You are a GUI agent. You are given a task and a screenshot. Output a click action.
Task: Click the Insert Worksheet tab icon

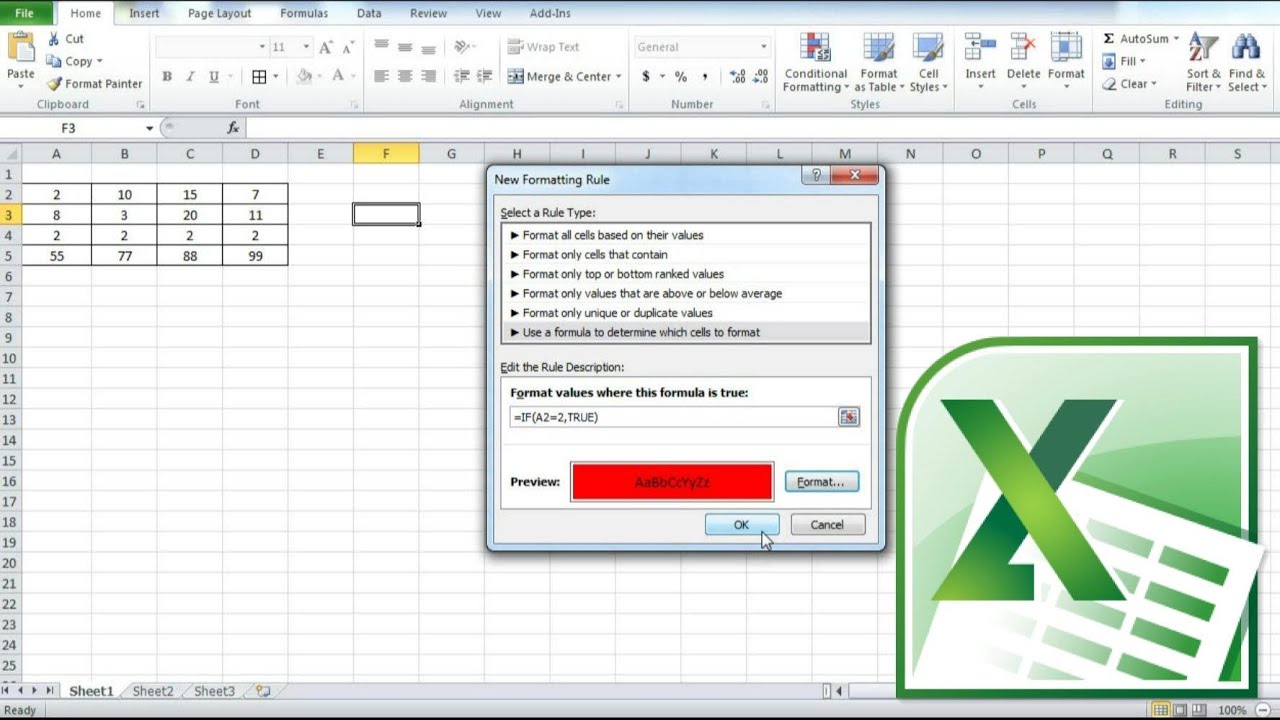tap(263, 691)
